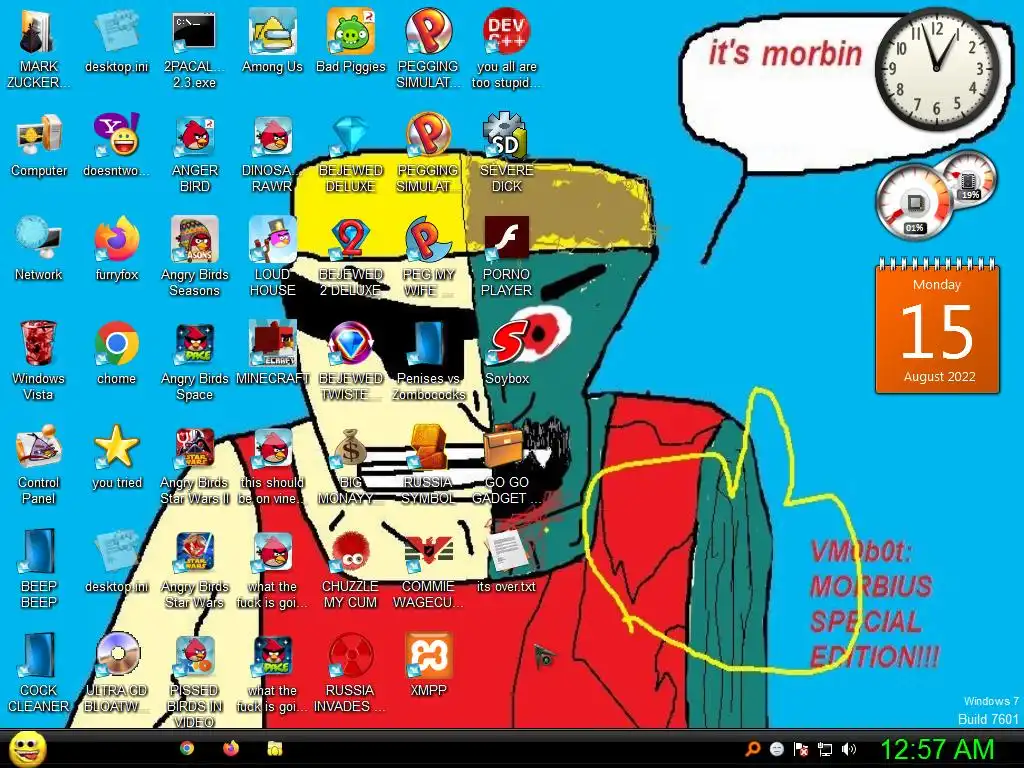
Task: Open the Action Center flag tray icon
Action: (801, 748)
